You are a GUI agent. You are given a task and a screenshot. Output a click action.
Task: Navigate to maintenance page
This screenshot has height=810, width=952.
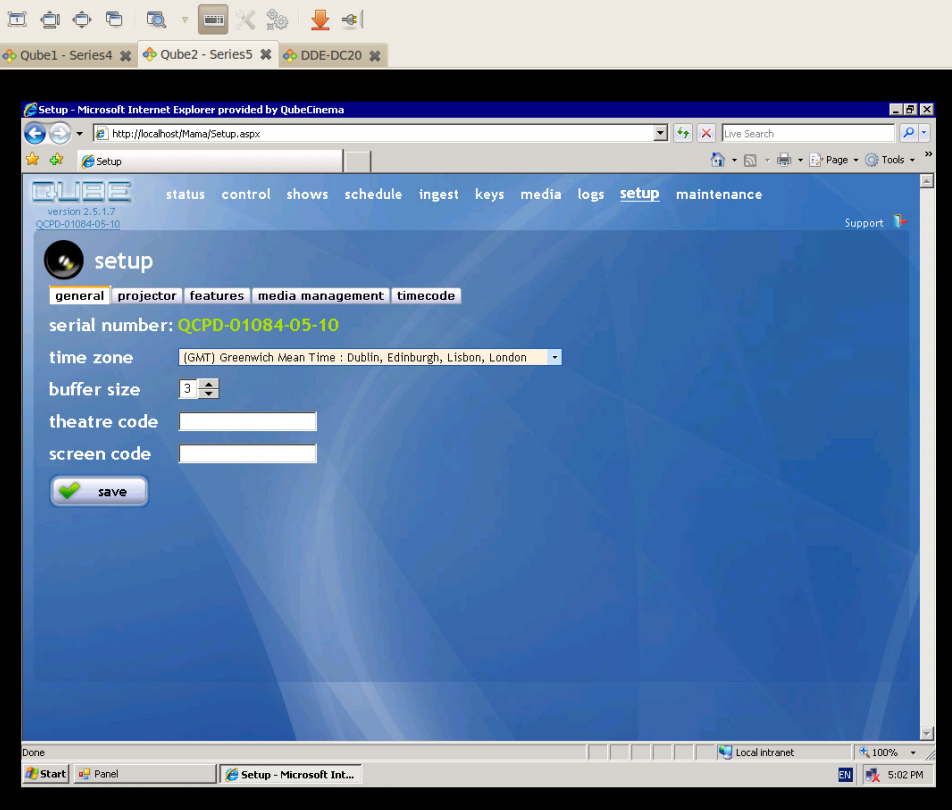coord(719,194)
